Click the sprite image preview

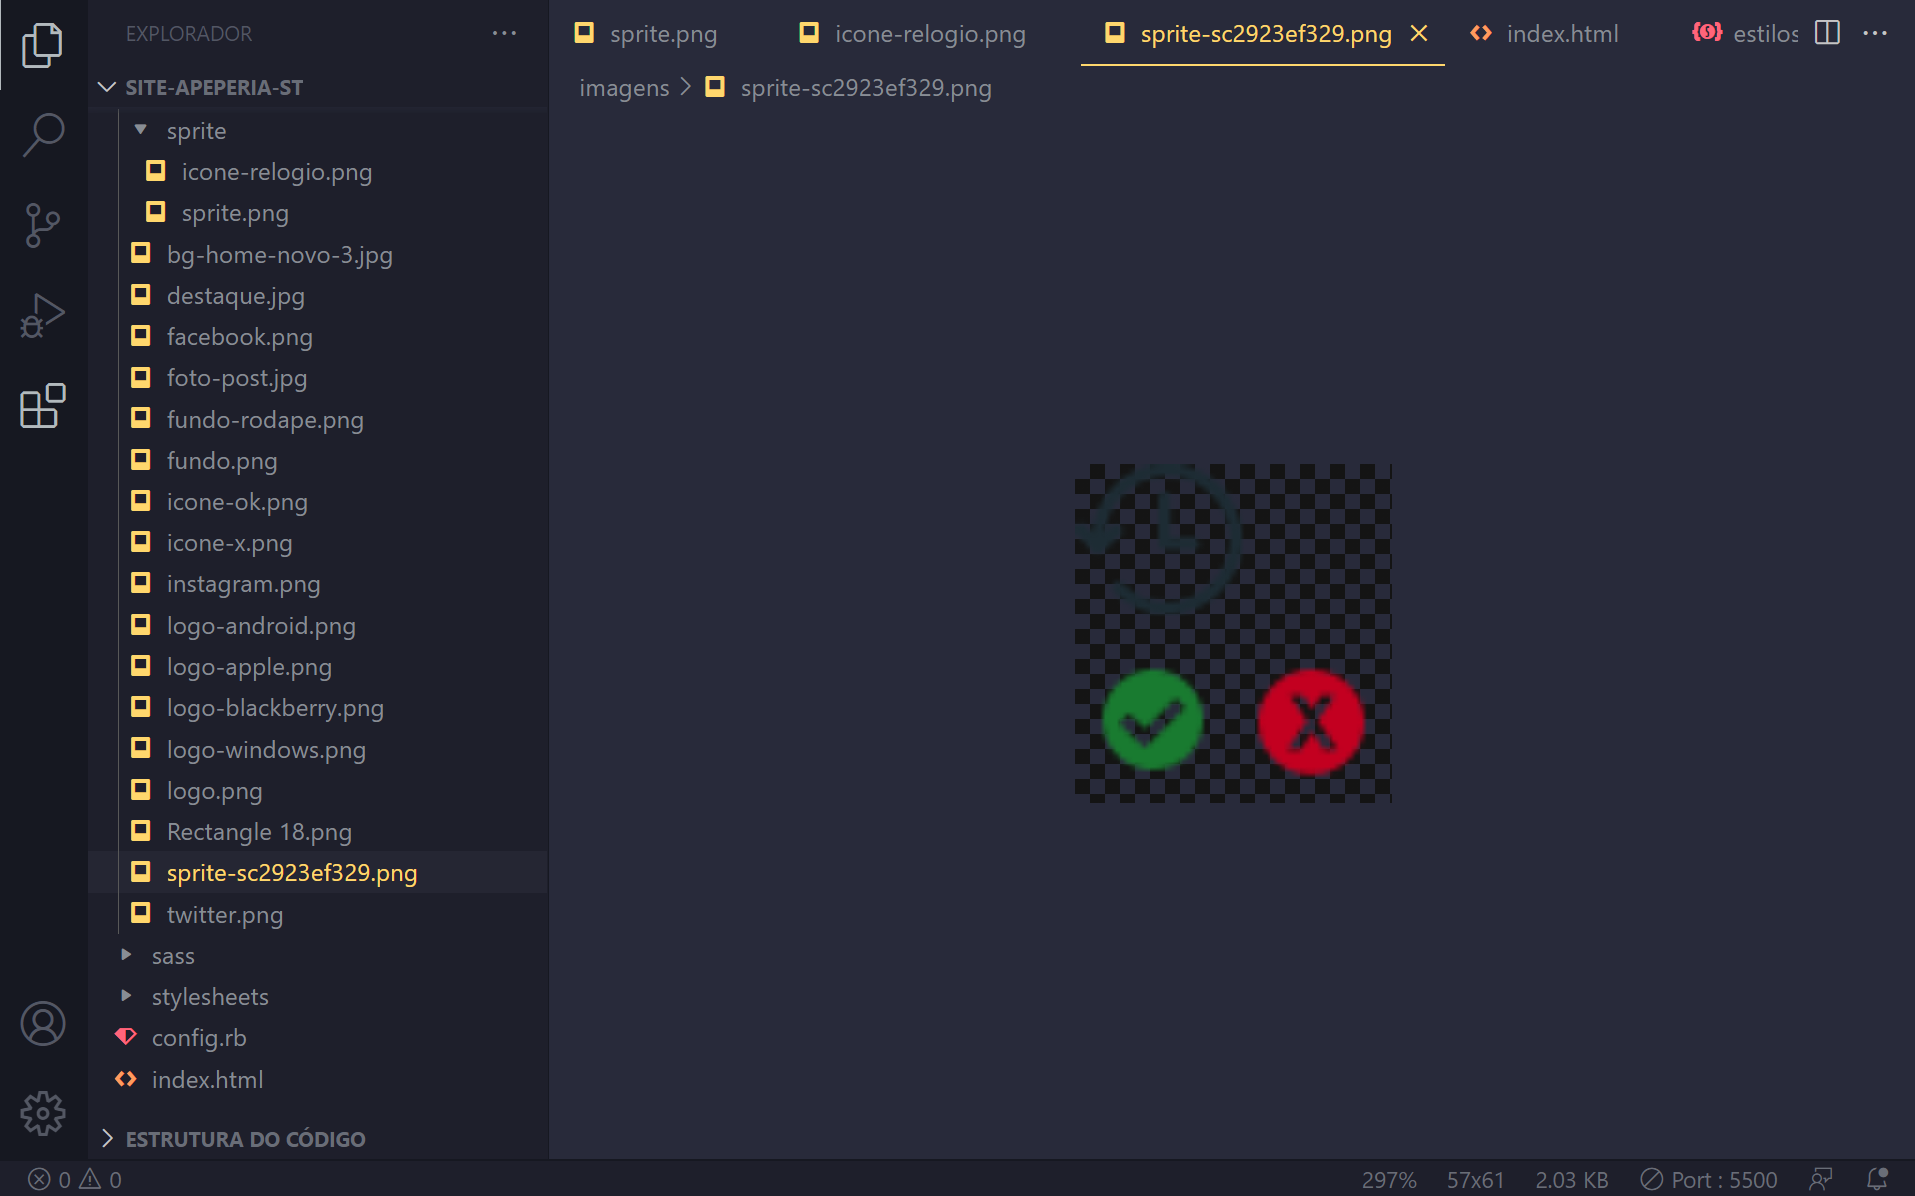(1233, 633)
